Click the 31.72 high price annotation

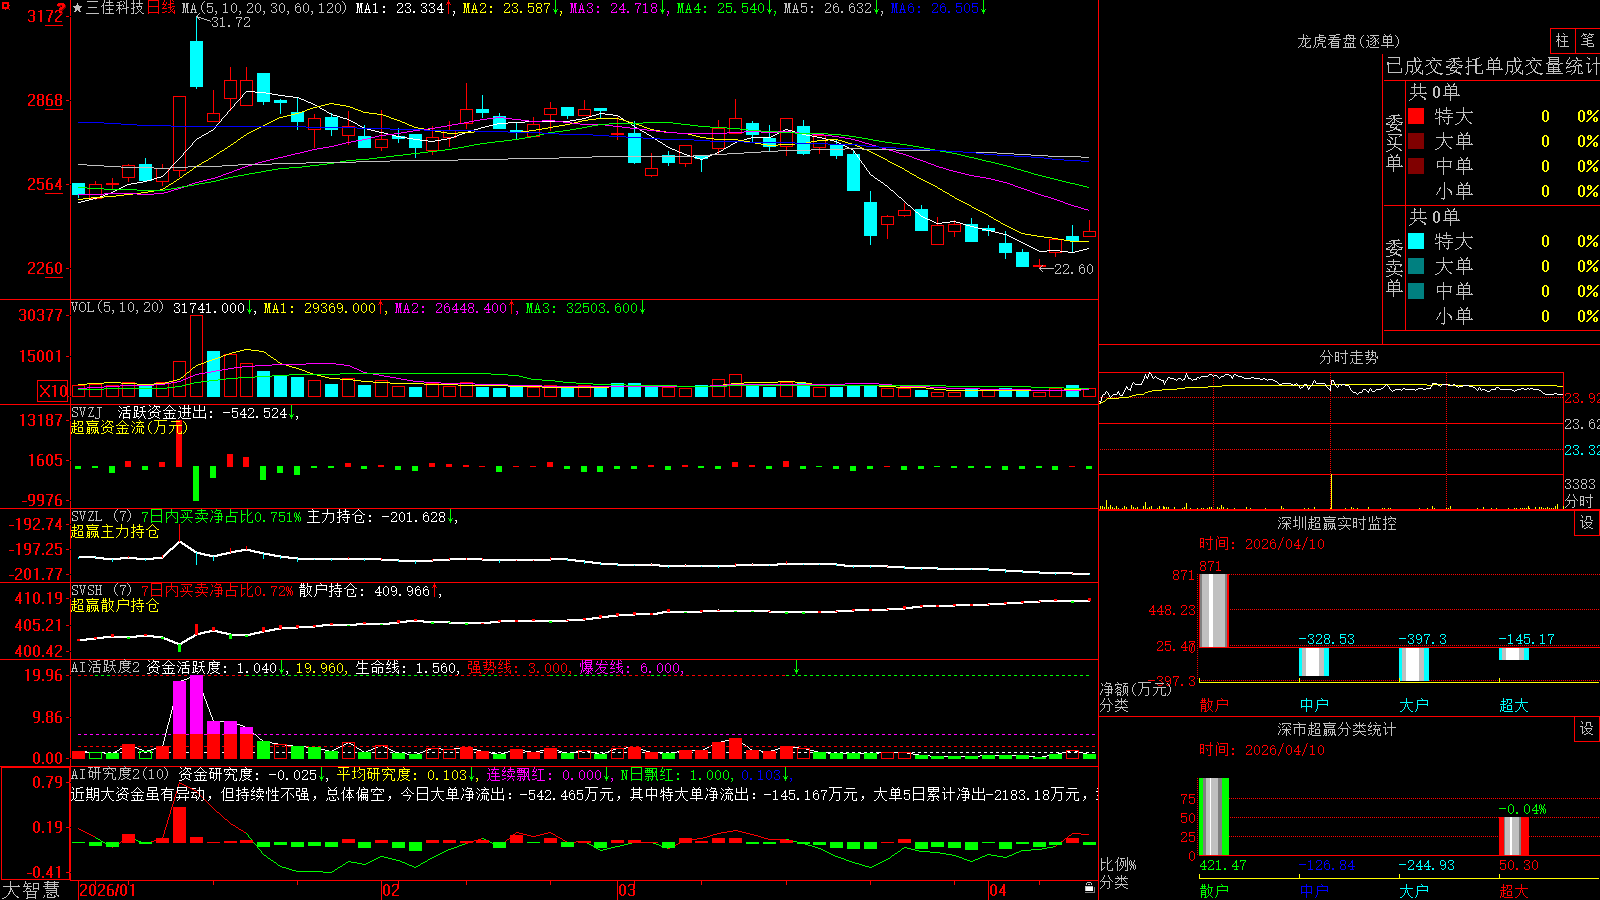point(230,22)
